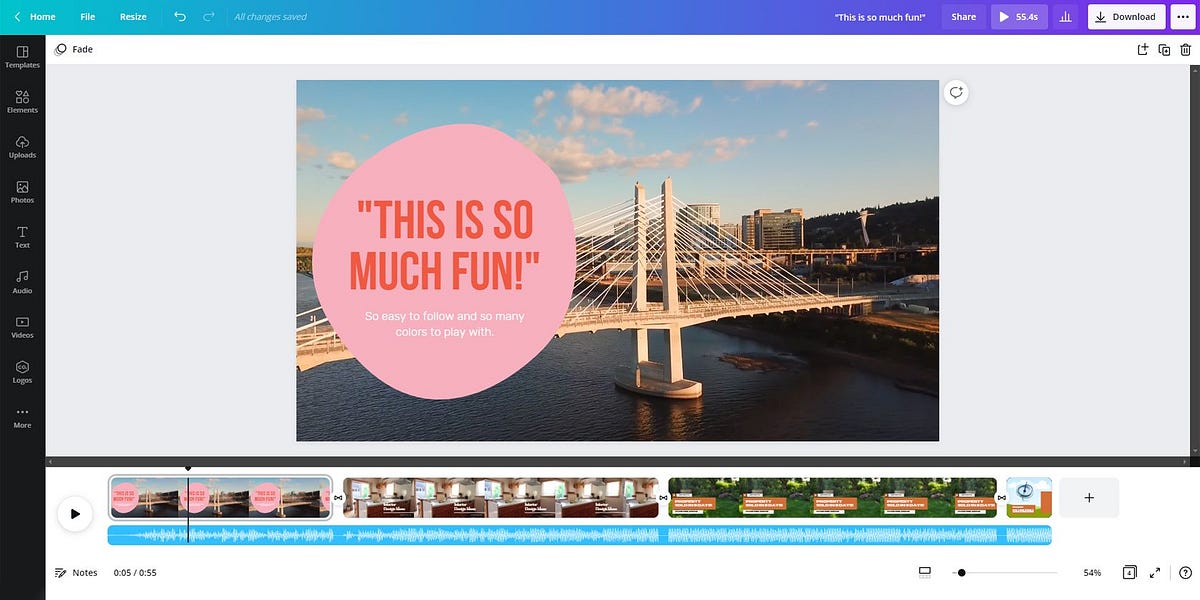Click the Download button

tap(1126, 16)
